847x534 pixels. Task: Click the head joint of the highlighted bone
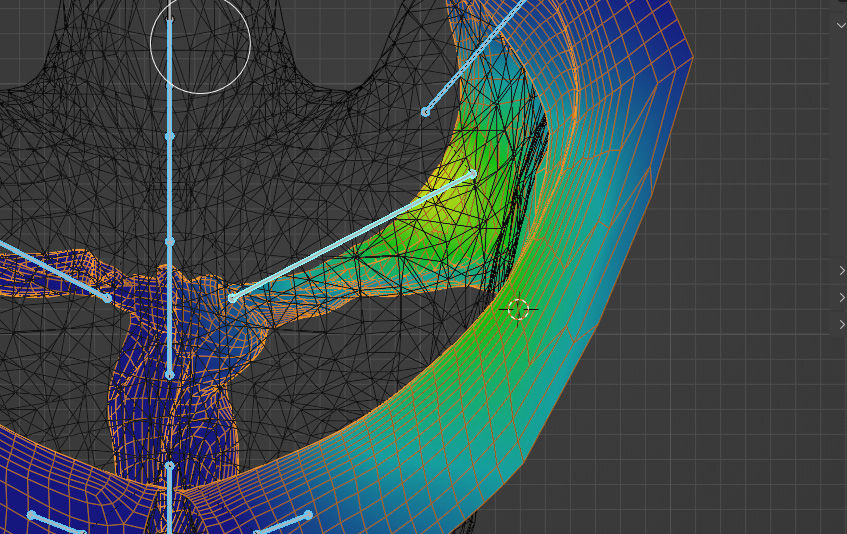coord(233,298)
